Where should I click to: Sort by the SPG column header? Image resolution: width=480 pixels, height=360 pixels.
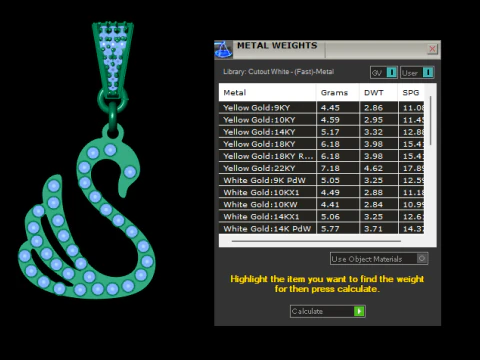tap(411, 93)
